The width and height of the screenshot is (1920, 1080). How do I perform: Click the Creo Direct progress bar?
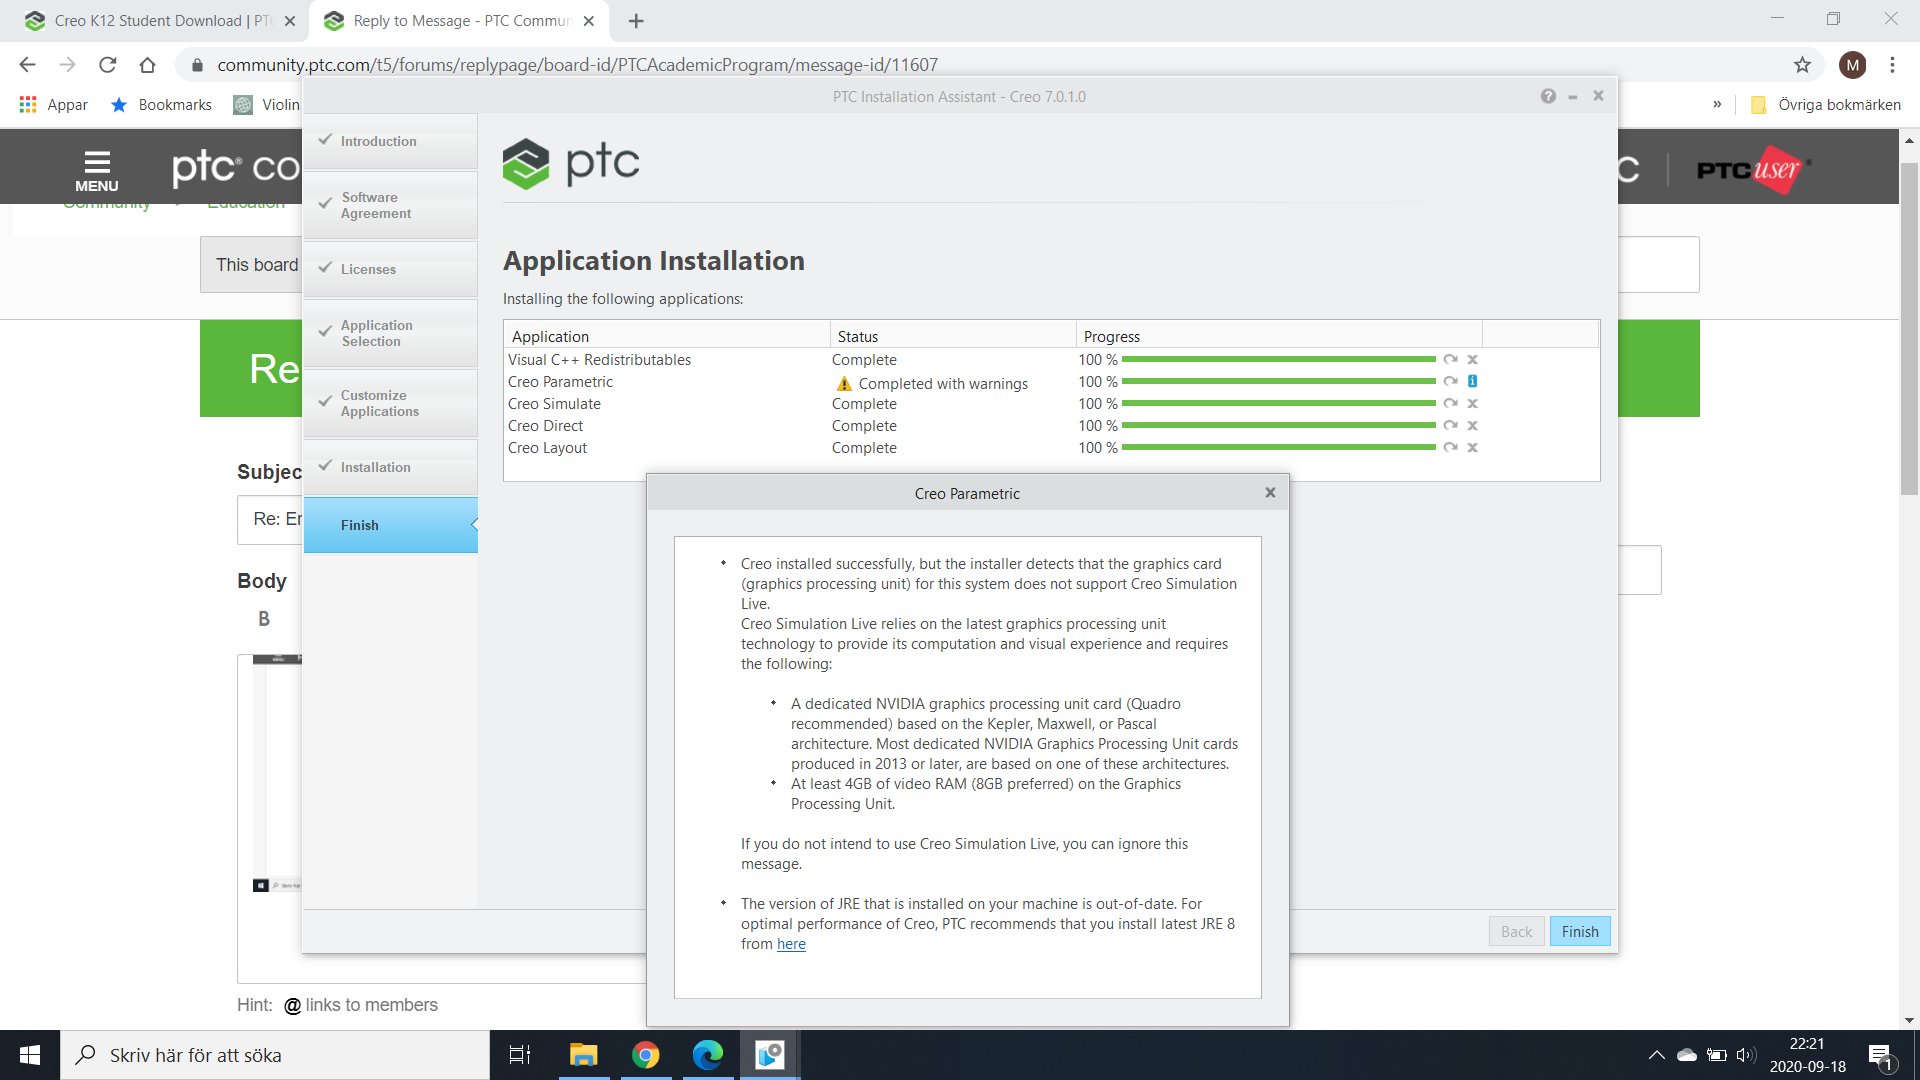click(x=1280, y=425)
